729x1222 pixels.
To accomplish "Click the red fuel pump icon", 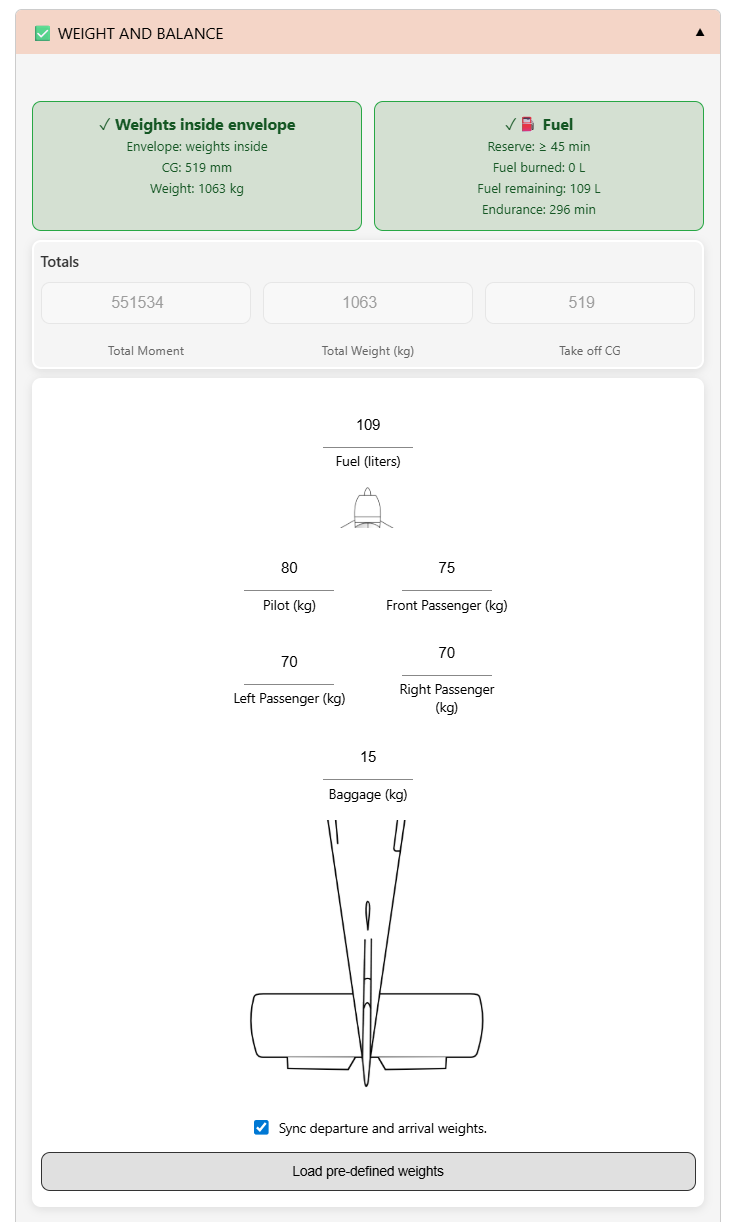I will click(x=528, y=125).
